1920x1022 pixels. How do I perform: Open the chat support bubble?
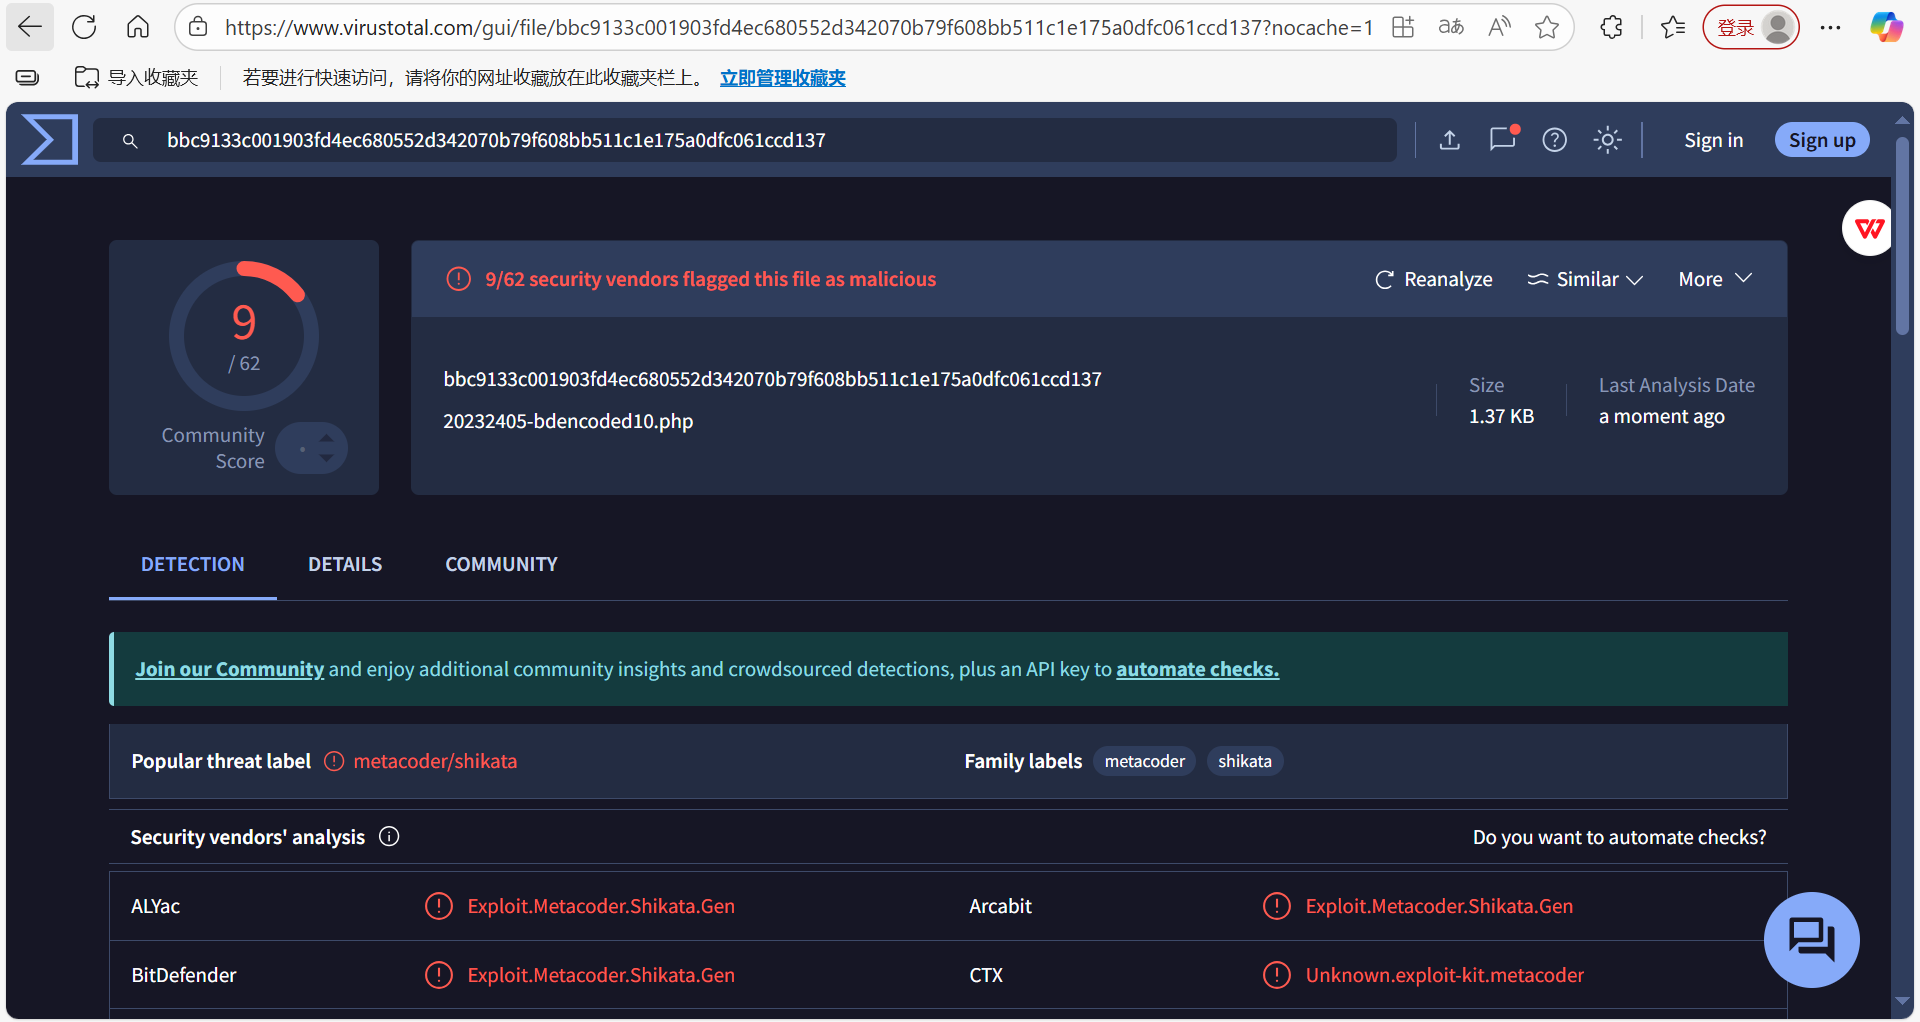(1811, 940)
